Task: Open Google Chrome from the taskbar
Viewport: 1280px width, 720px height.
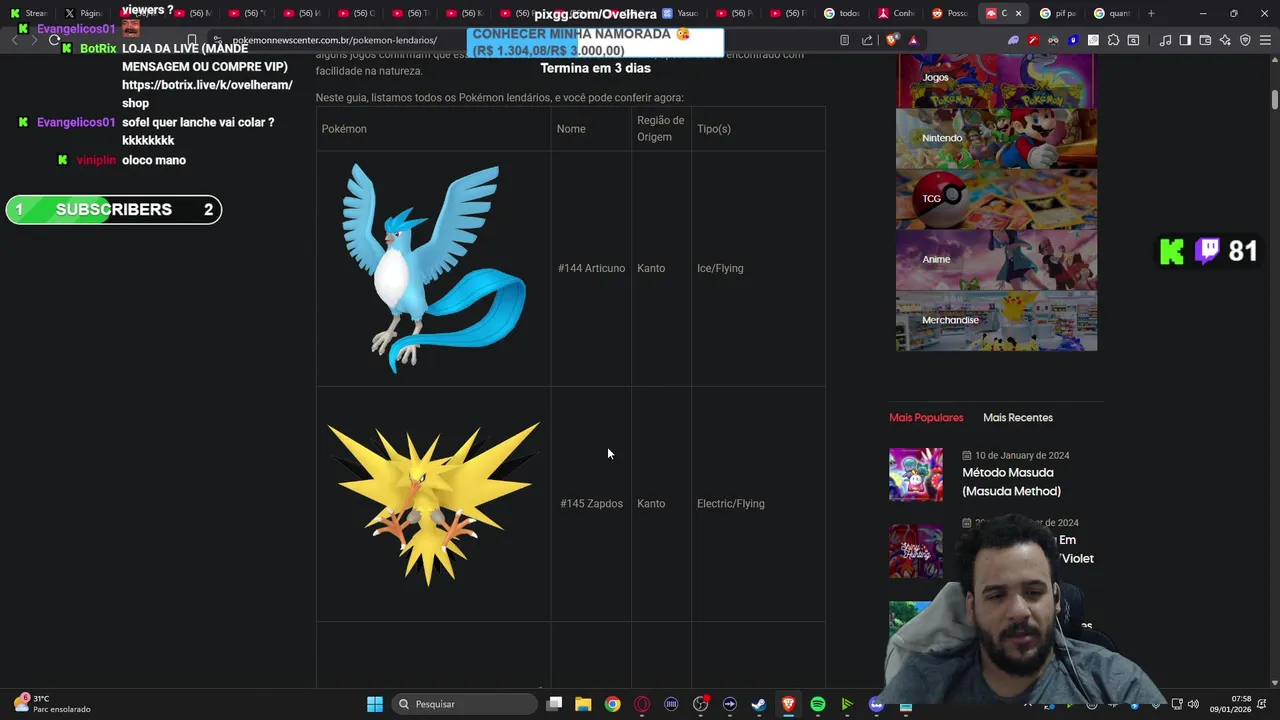Action: 612,704
